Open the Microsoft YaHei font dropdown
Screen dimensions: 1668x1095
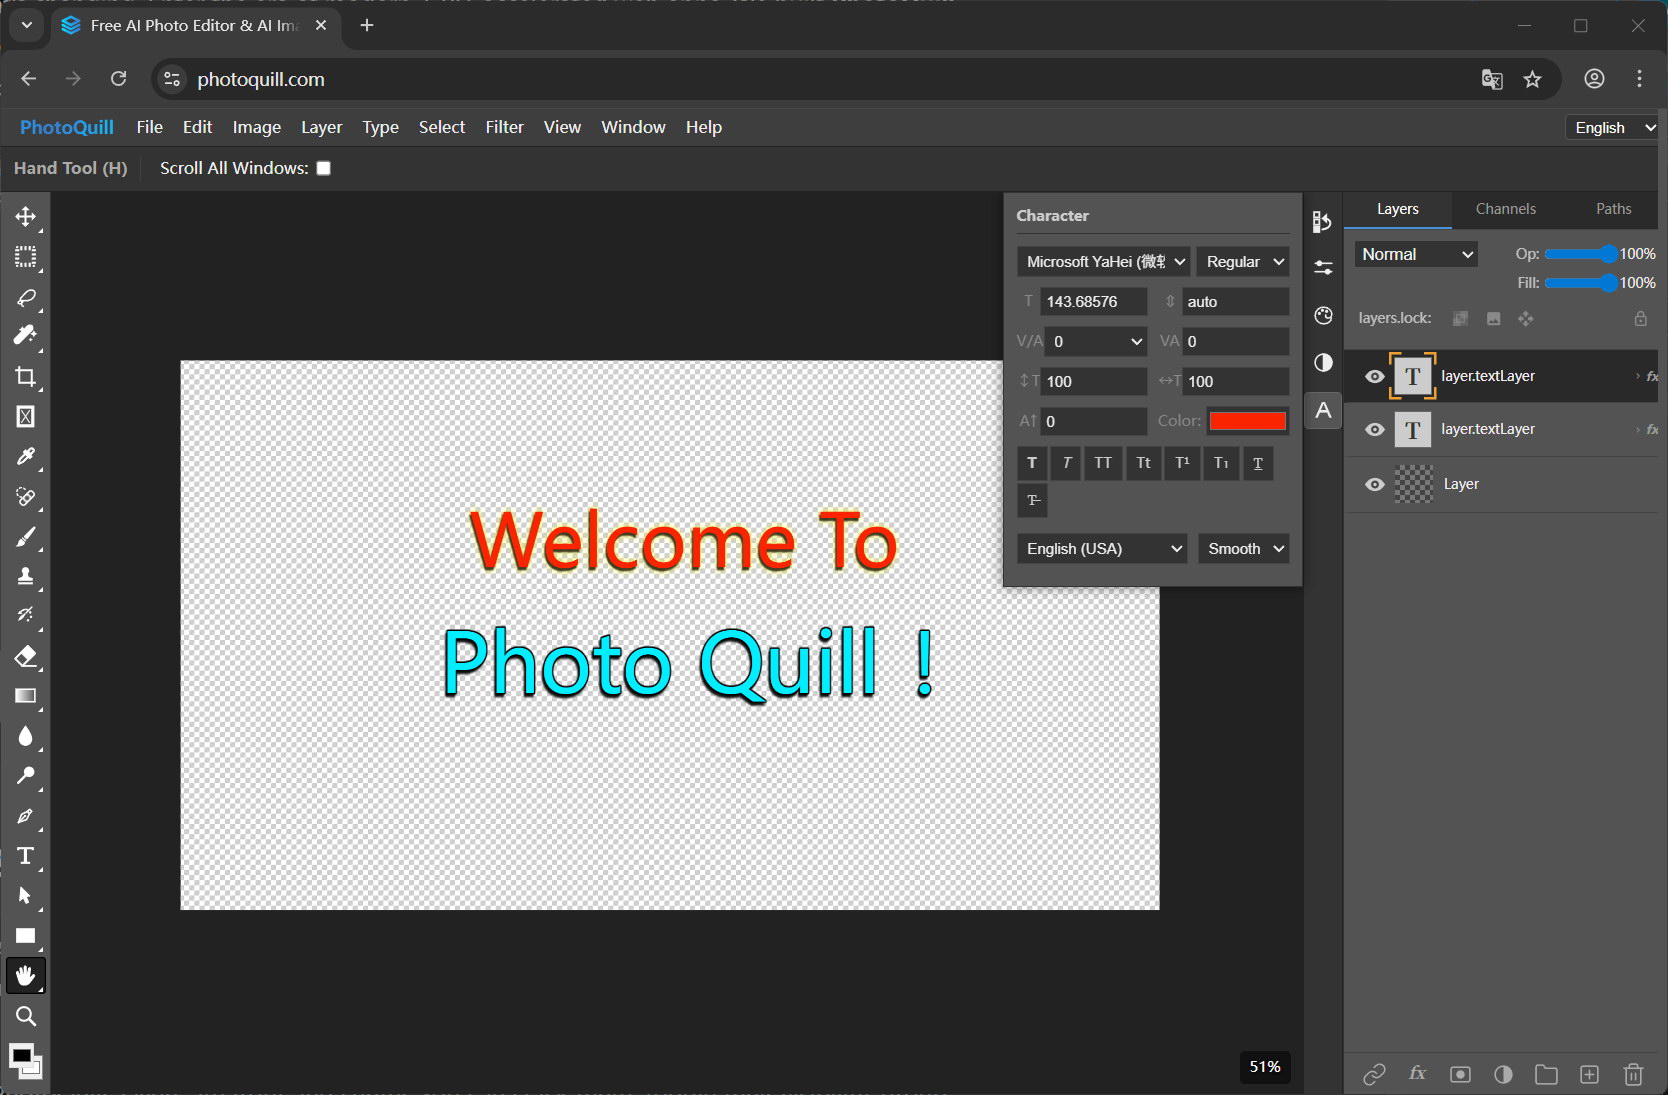[x=1103, y=262]
